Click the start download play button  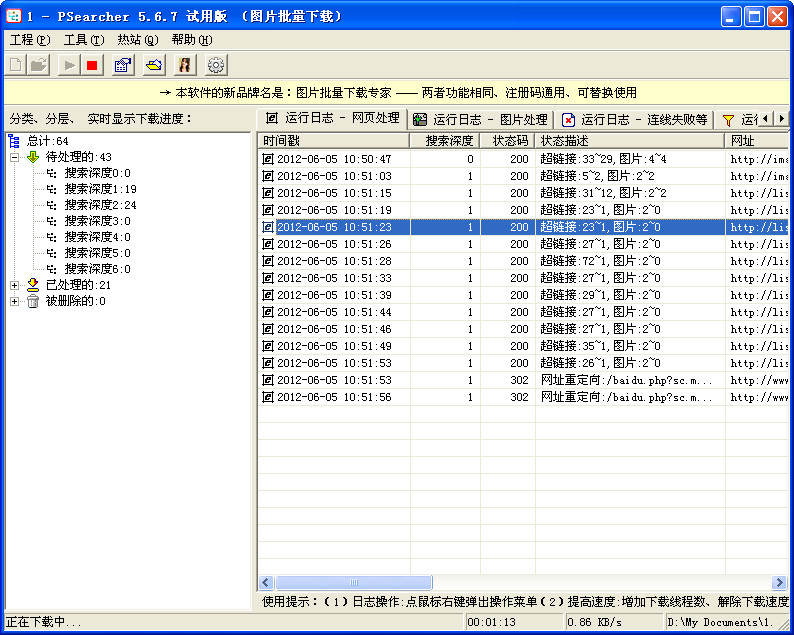click(69, 65)
